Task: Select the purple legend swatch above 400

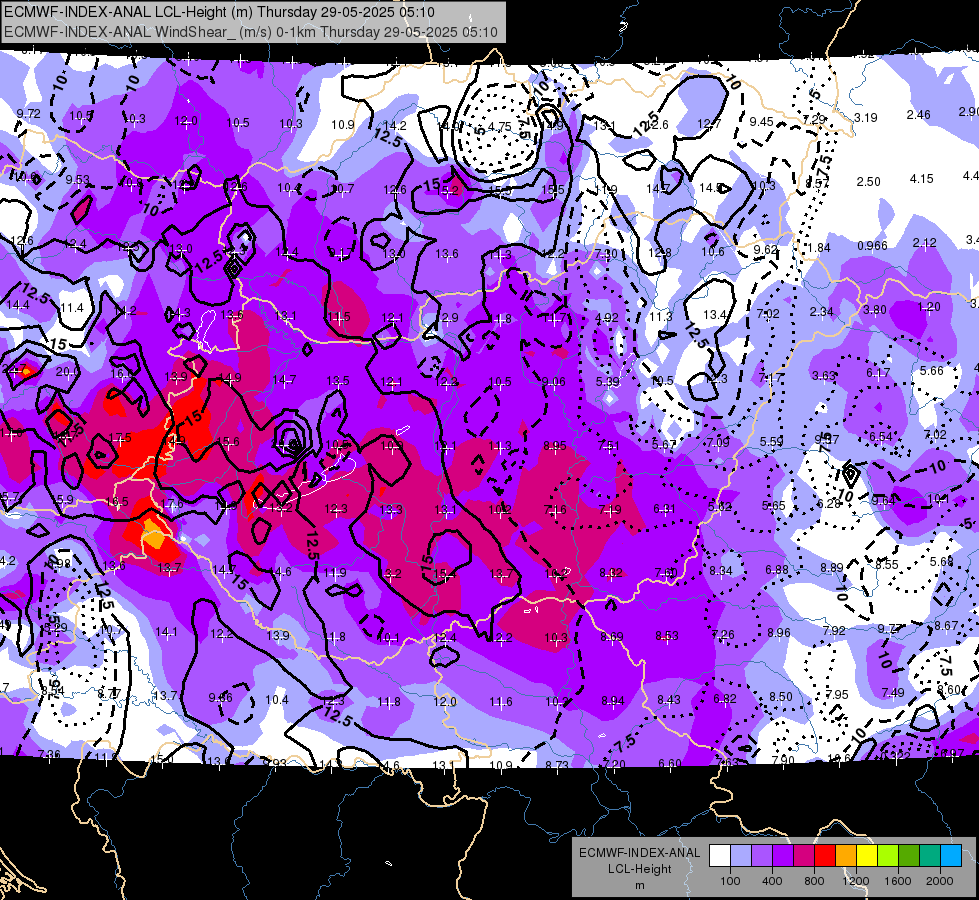Action: [783, 856]
